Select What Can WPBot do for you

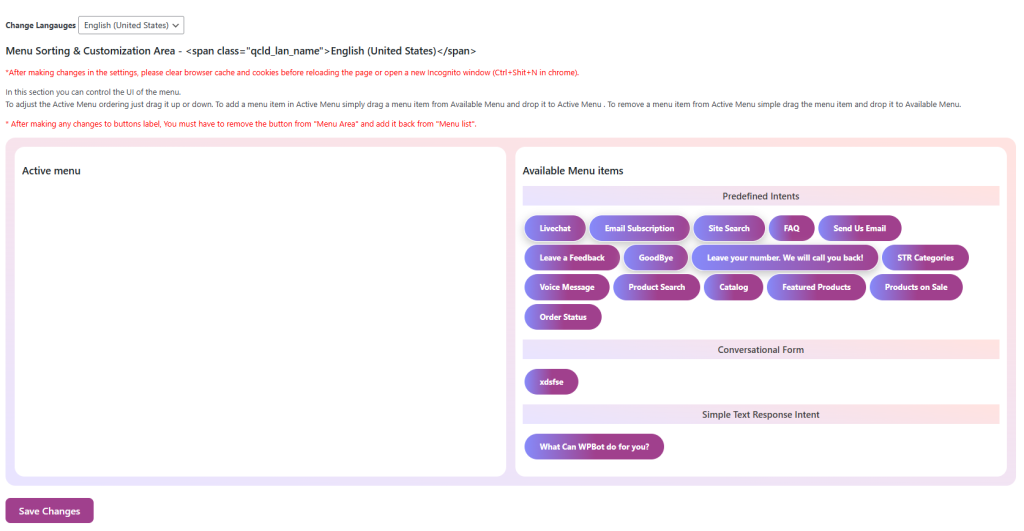(593, 446)
